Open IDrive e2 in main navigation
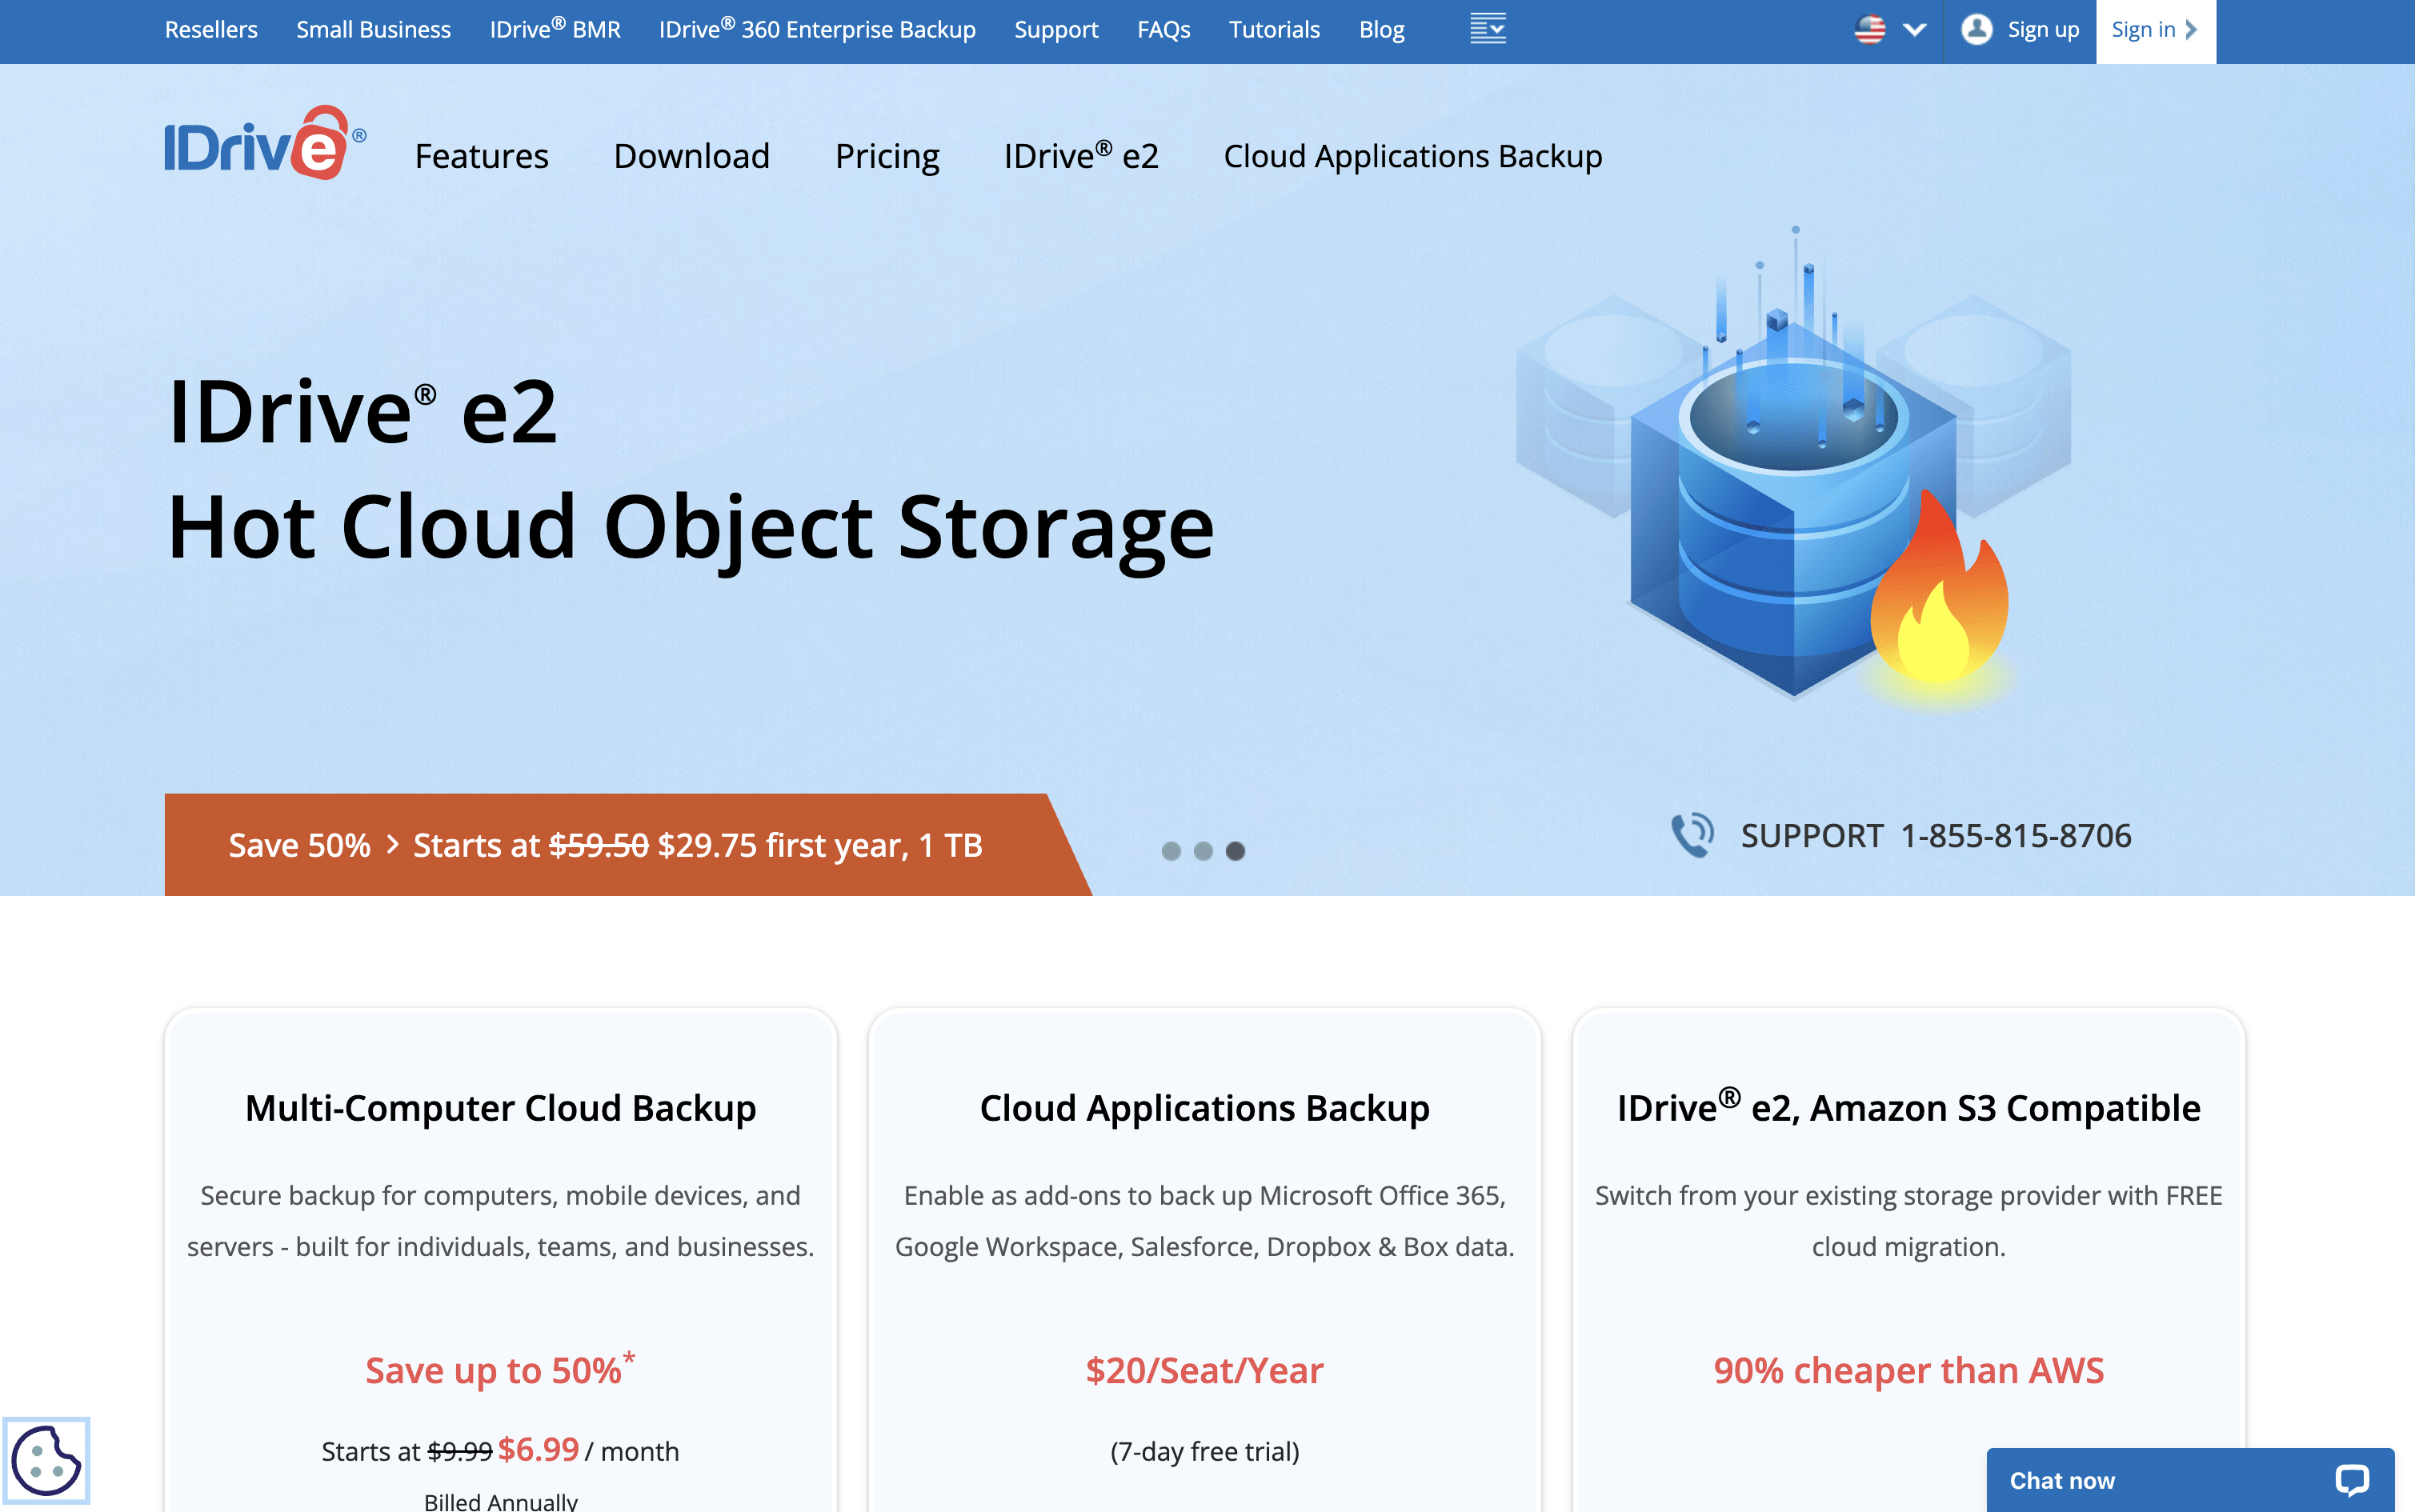The width and height of the screenshot is (2415, 1512). coord(1081,156)
